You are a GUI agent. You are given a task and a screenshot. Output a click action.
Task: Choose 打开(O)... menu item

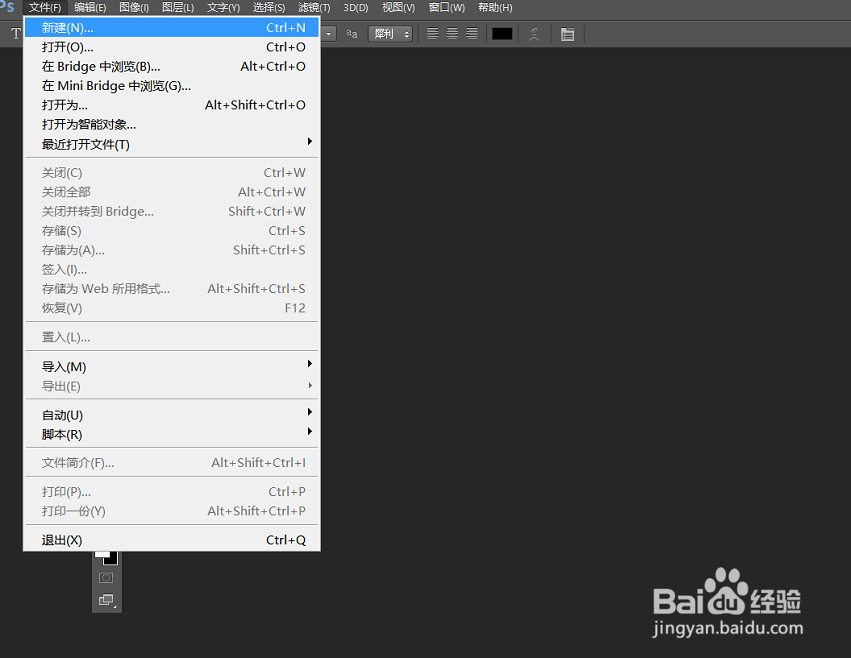[x=170, y=47]
